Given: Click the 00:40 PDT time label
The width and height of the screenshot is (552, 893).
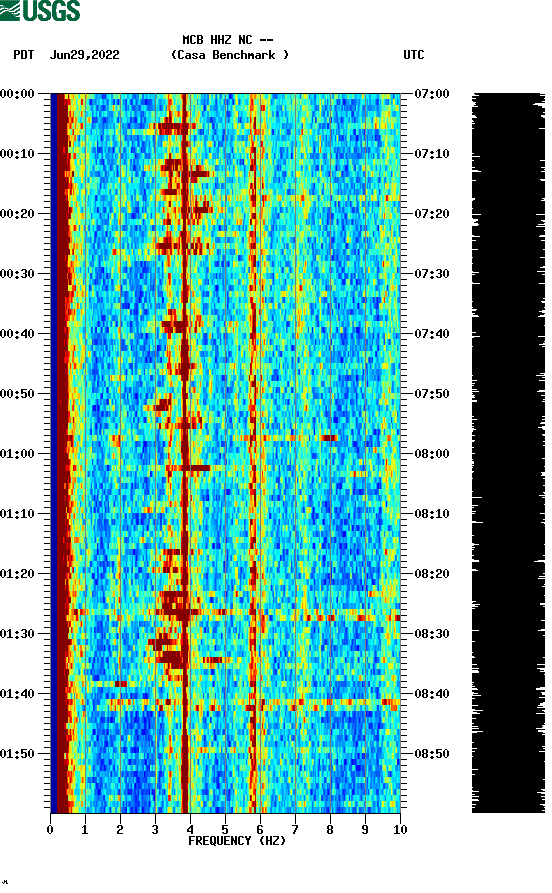Looking at the screenshot, I should point(17,334).
